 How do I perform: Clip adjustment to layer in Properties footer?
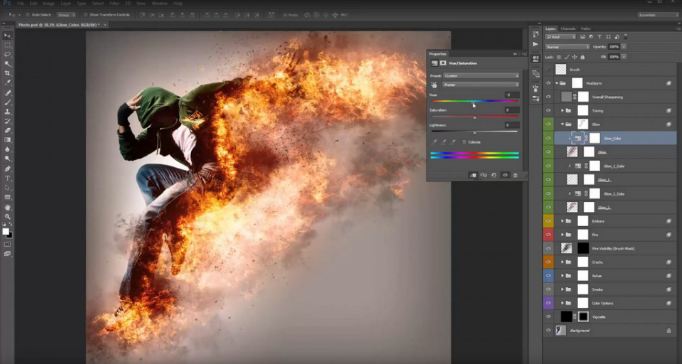473,175
